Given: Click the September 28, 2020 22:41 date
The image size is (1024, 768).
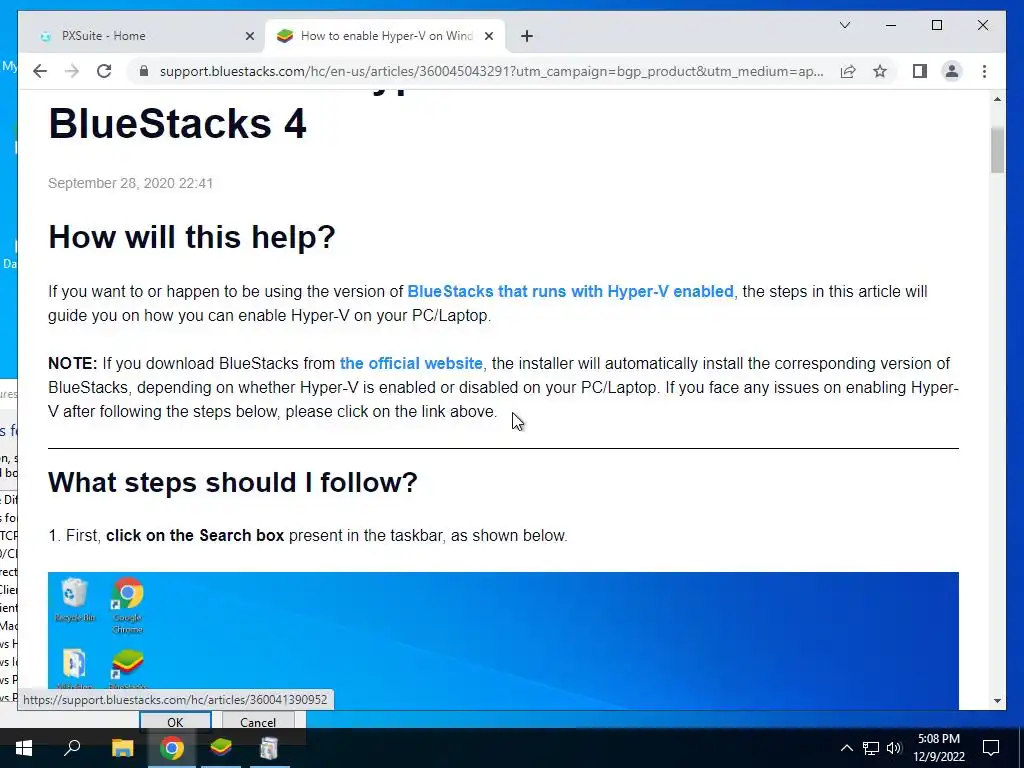Looking at the screenshot, I should 131,184.
